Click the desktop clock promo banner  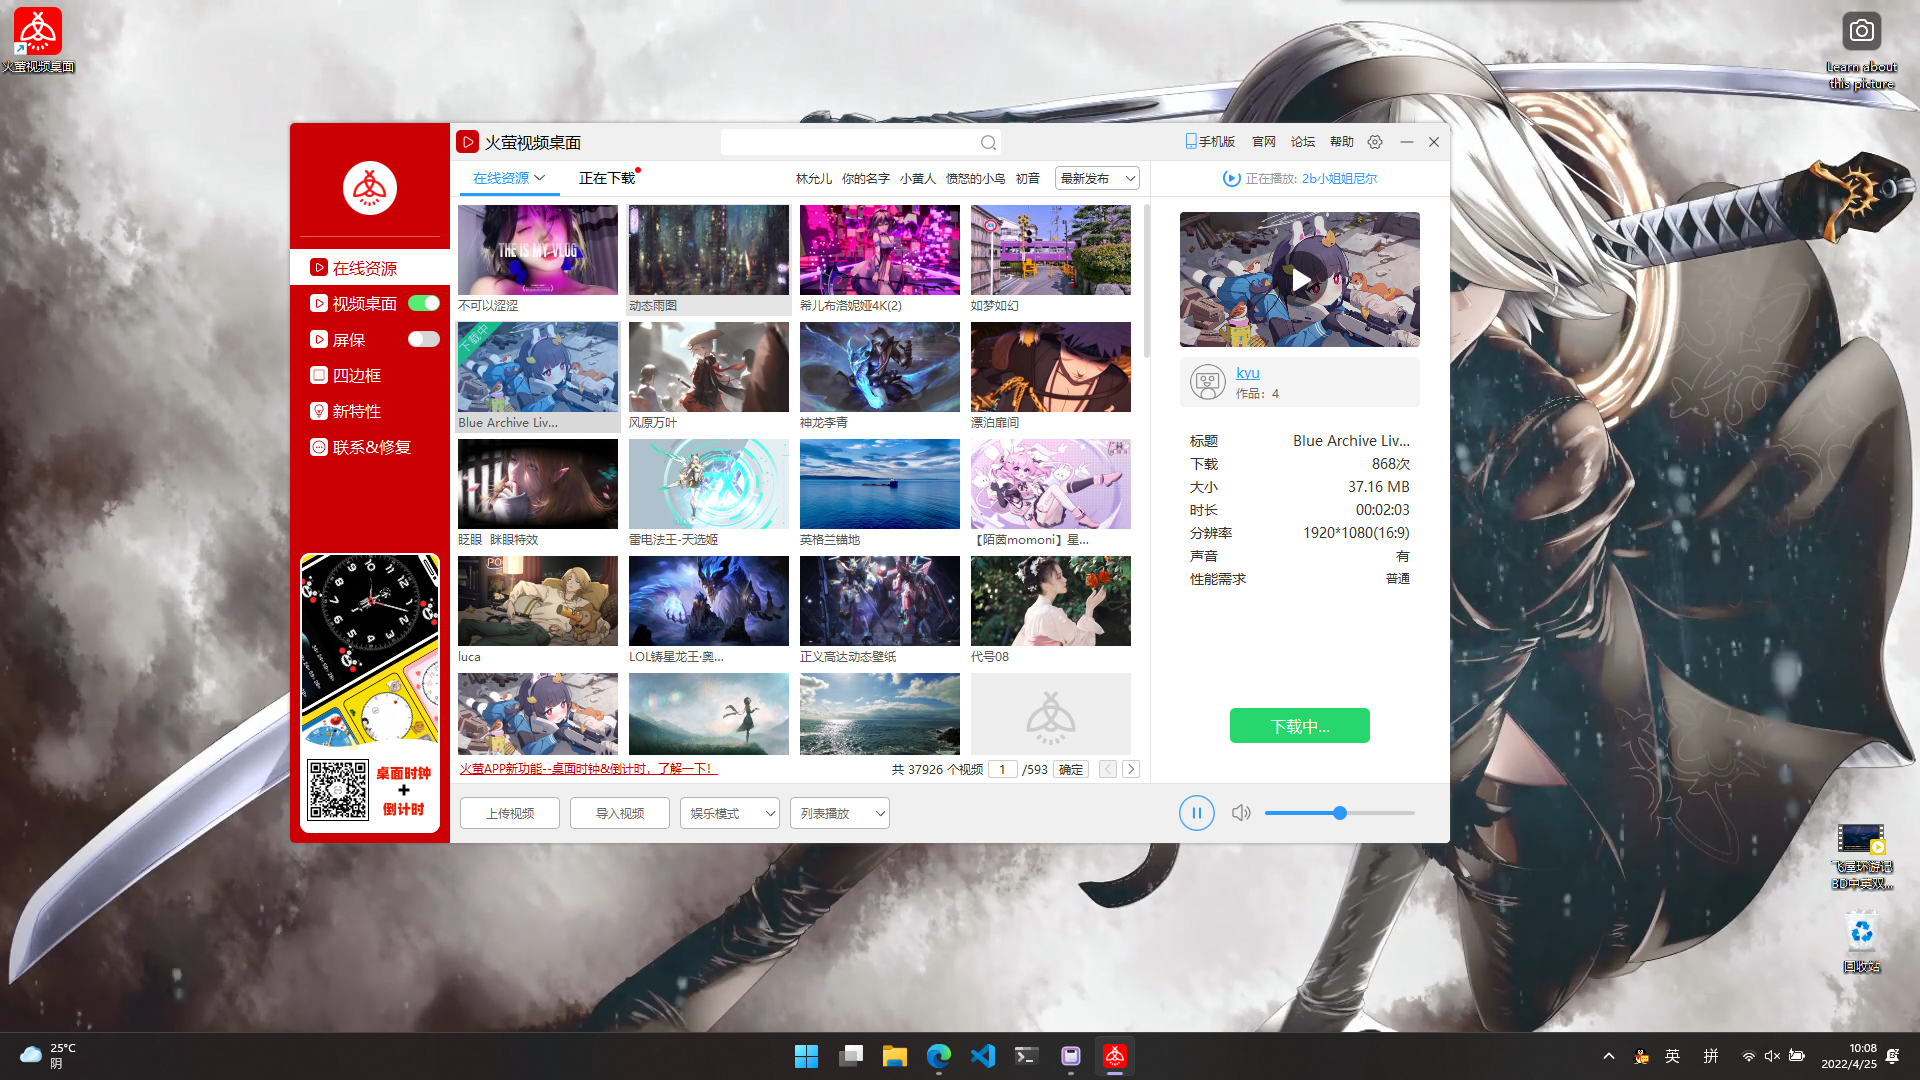tap(370, 693)
